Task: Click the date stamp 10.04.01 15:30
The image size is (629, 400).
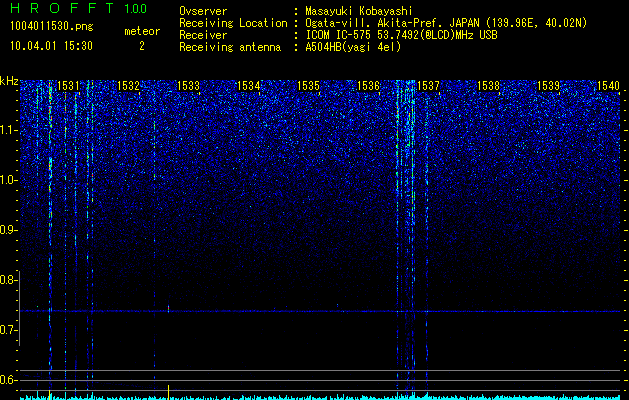Action: [51, 46]
